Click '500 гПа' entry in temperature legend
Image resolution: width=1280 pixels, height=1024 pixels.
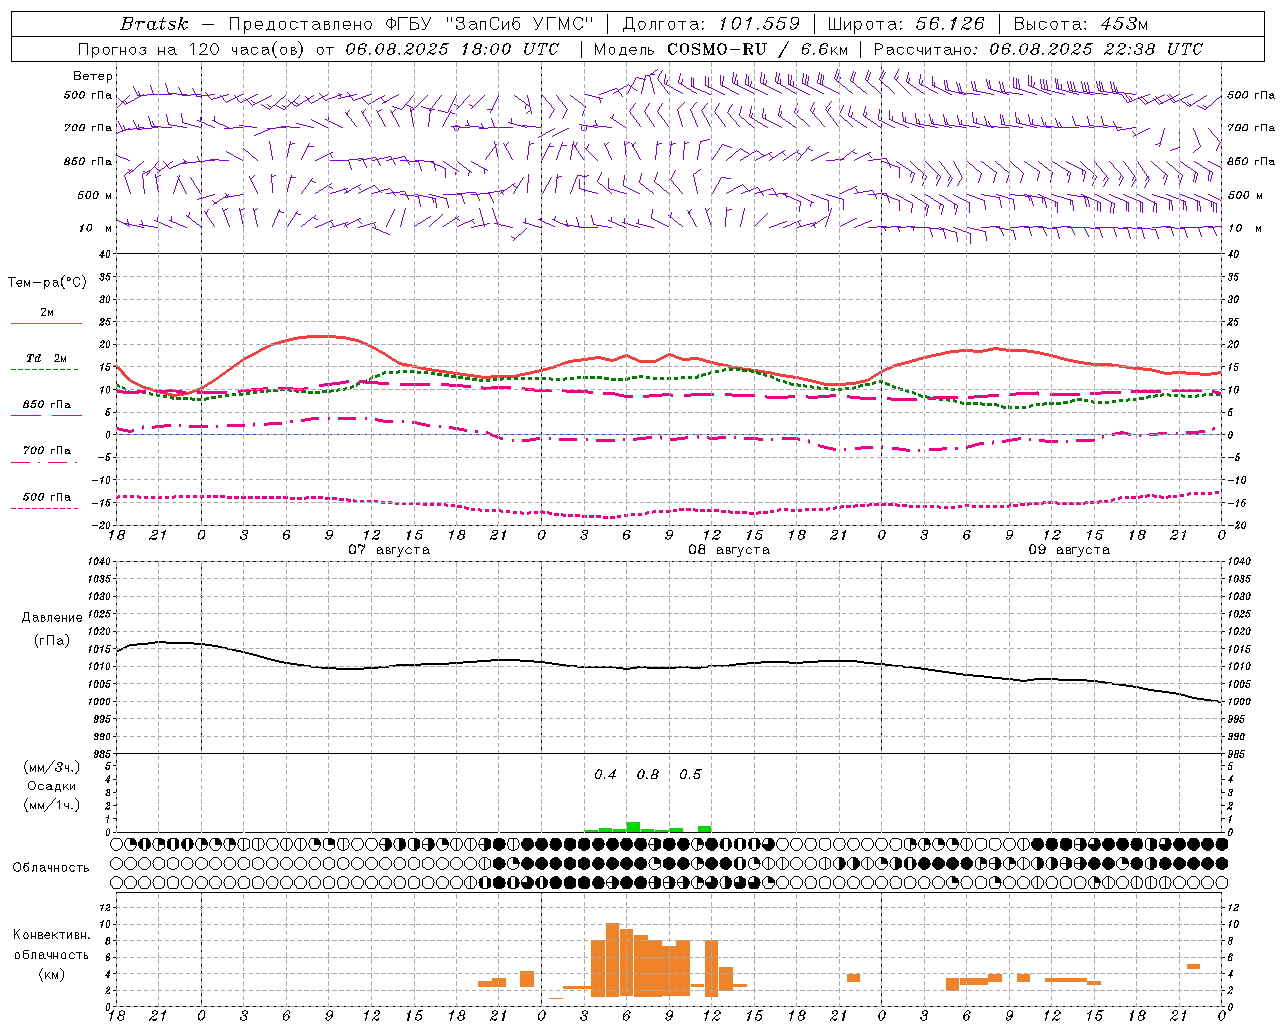pos(47,497)
